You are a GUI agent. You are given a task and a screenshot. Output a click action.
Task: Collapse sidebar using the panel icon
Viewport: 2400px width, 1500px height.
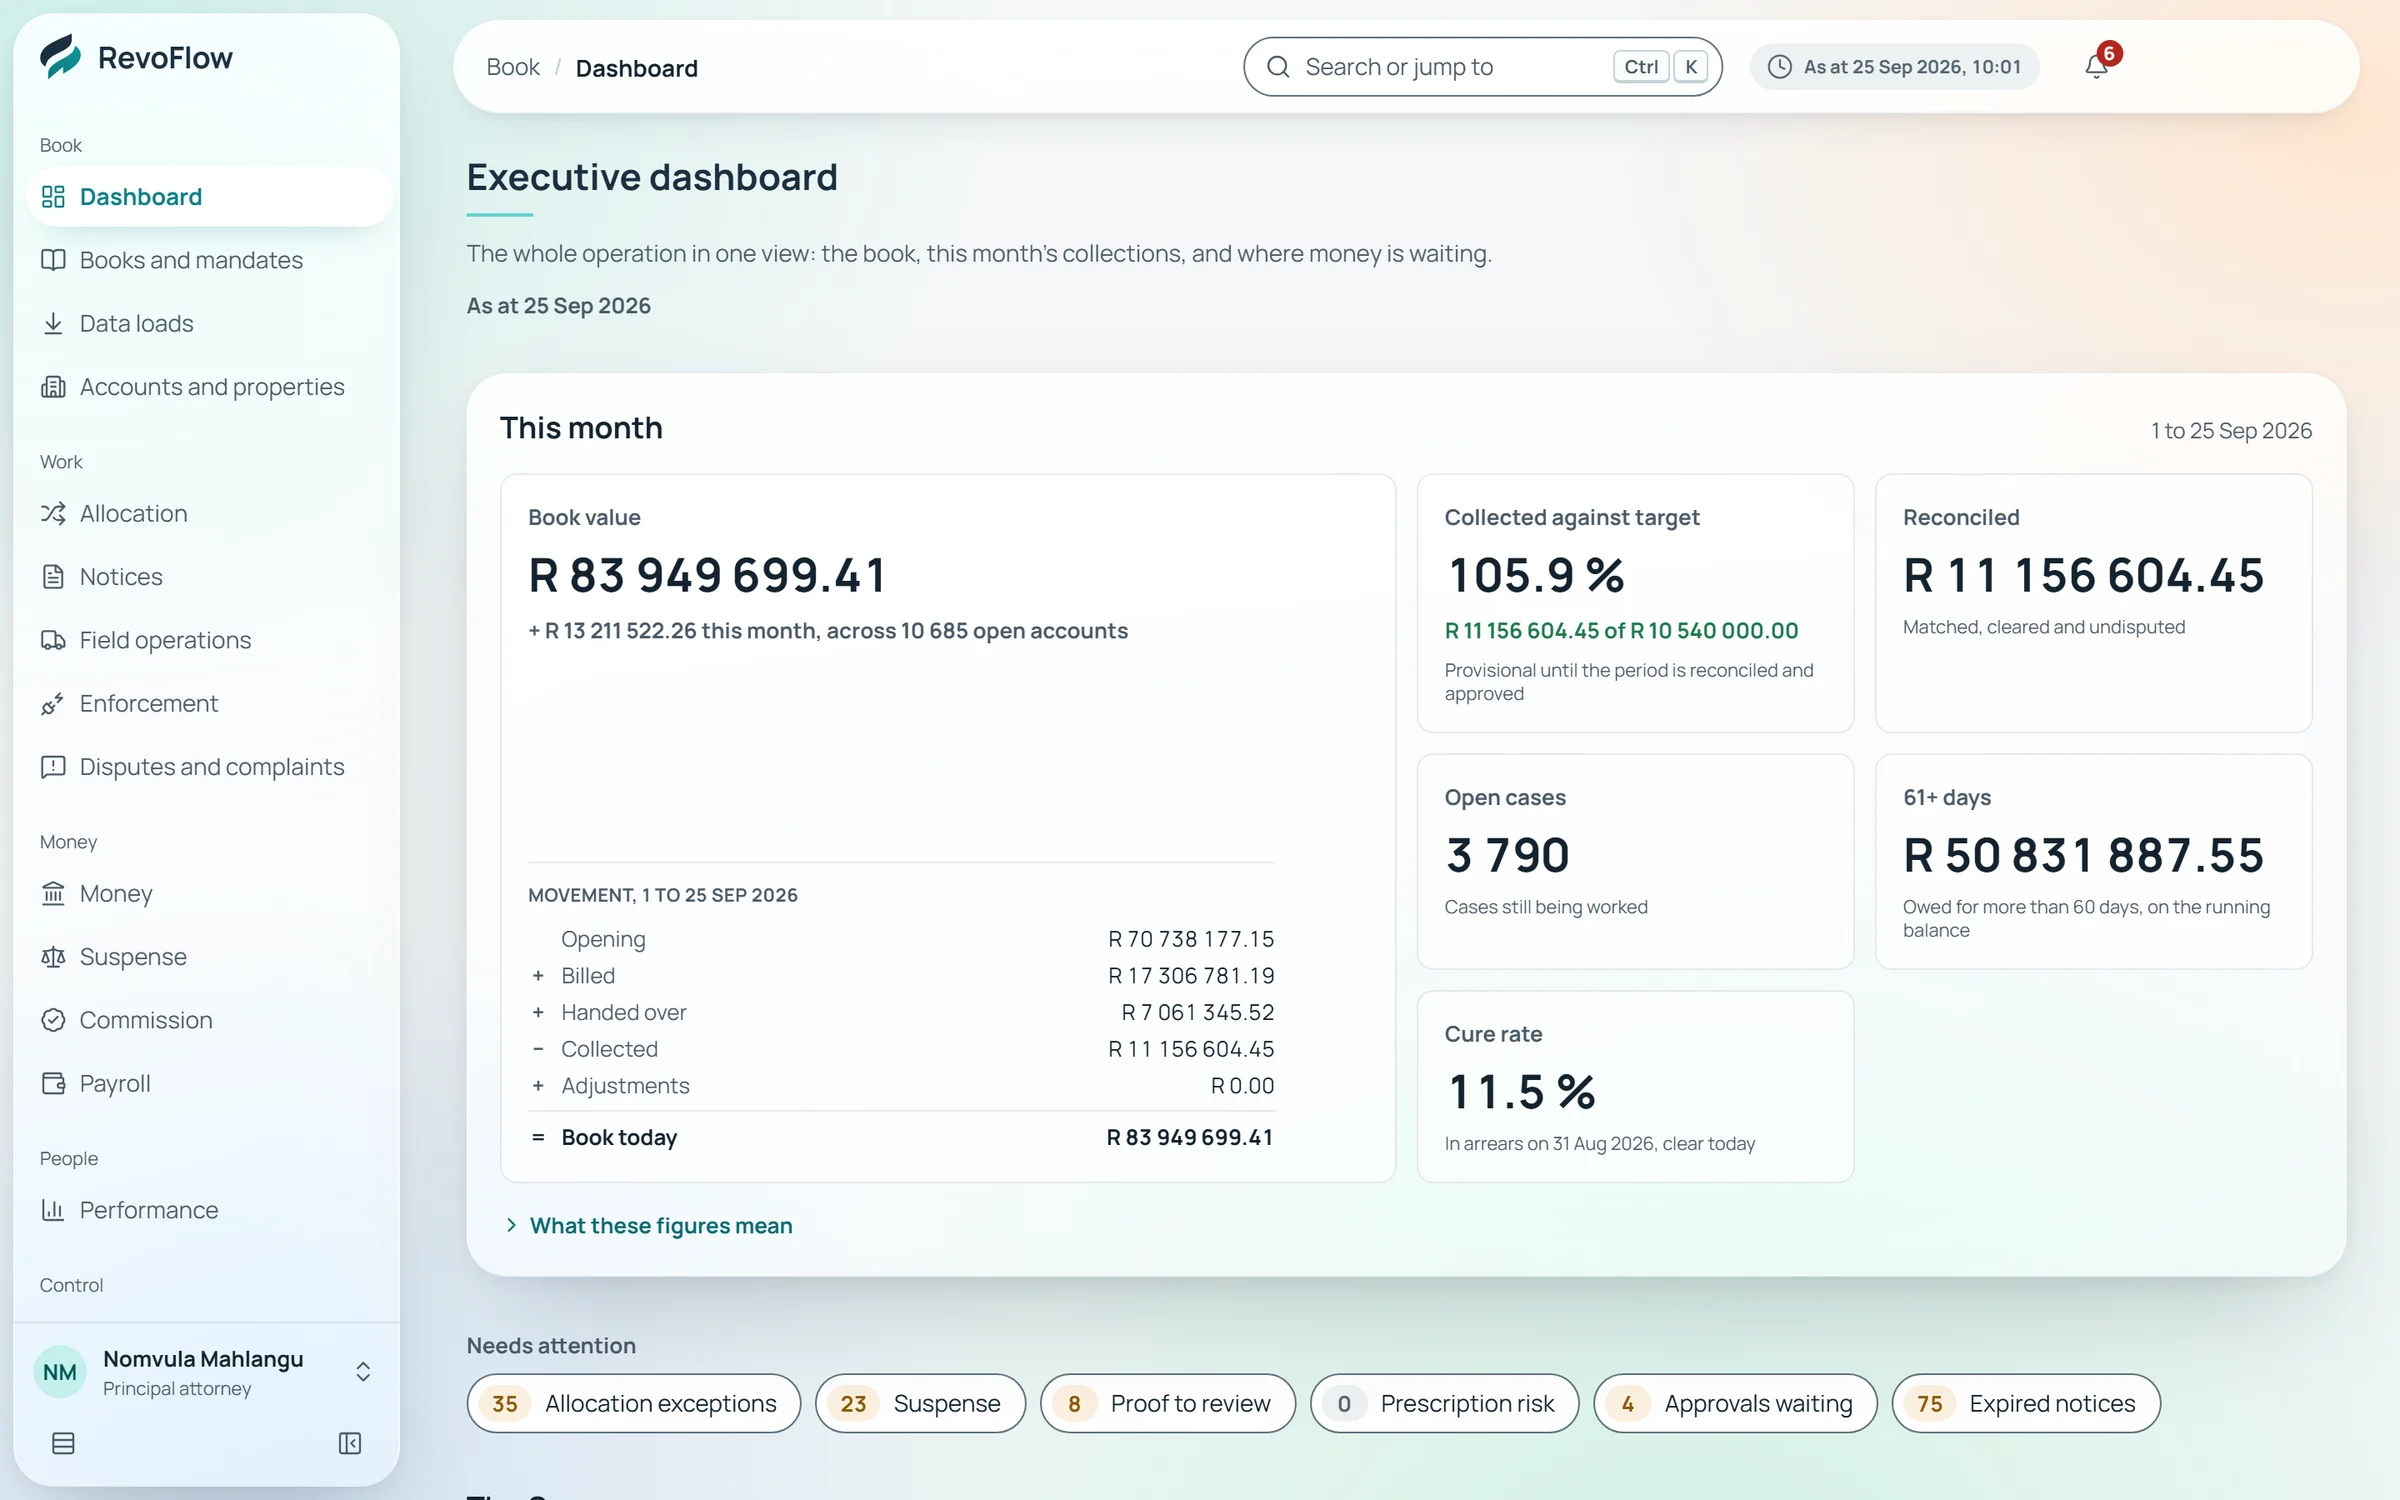[350, 1443]
